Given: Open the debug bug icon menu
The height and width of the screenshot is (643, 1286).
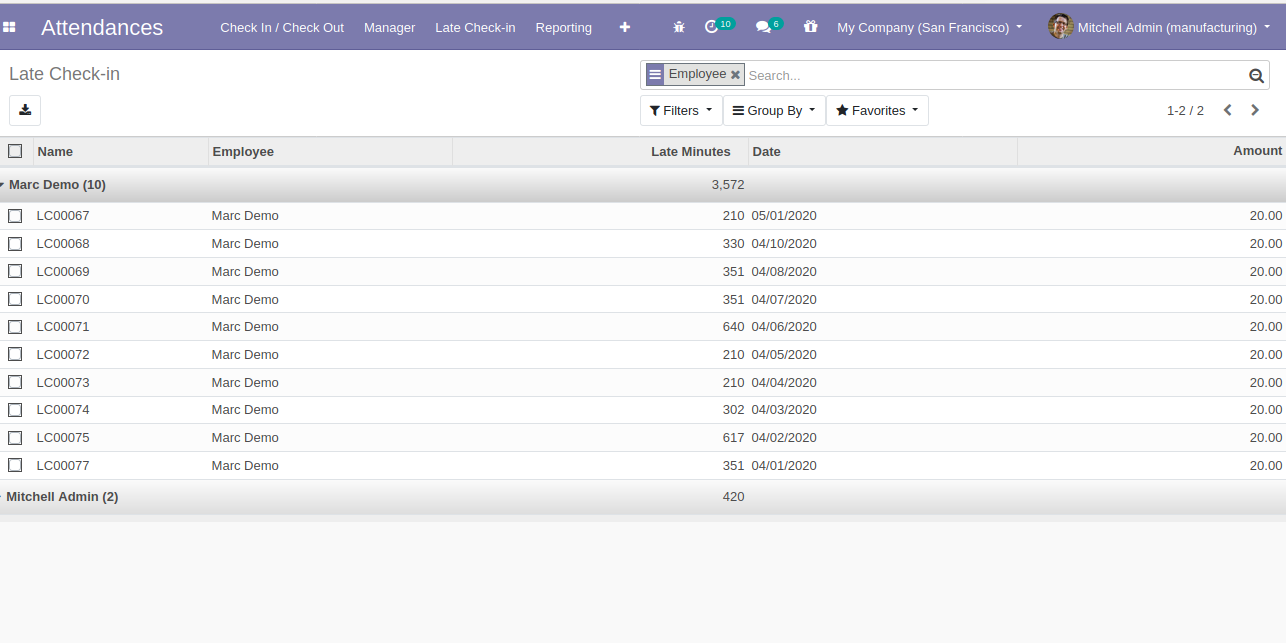Looking at the screenshot, I should 679,27.
